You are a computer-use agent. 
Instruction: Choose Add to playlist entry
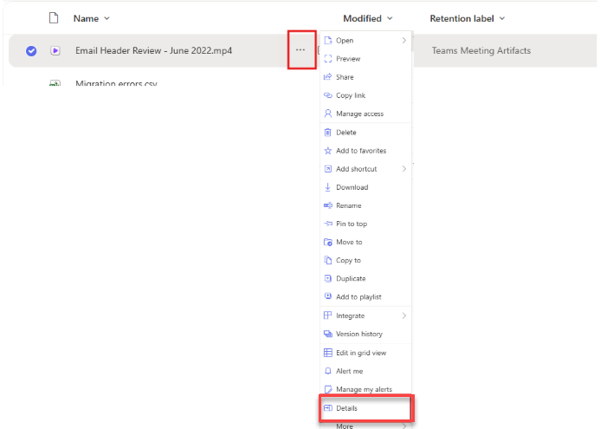tap(365, 297)
